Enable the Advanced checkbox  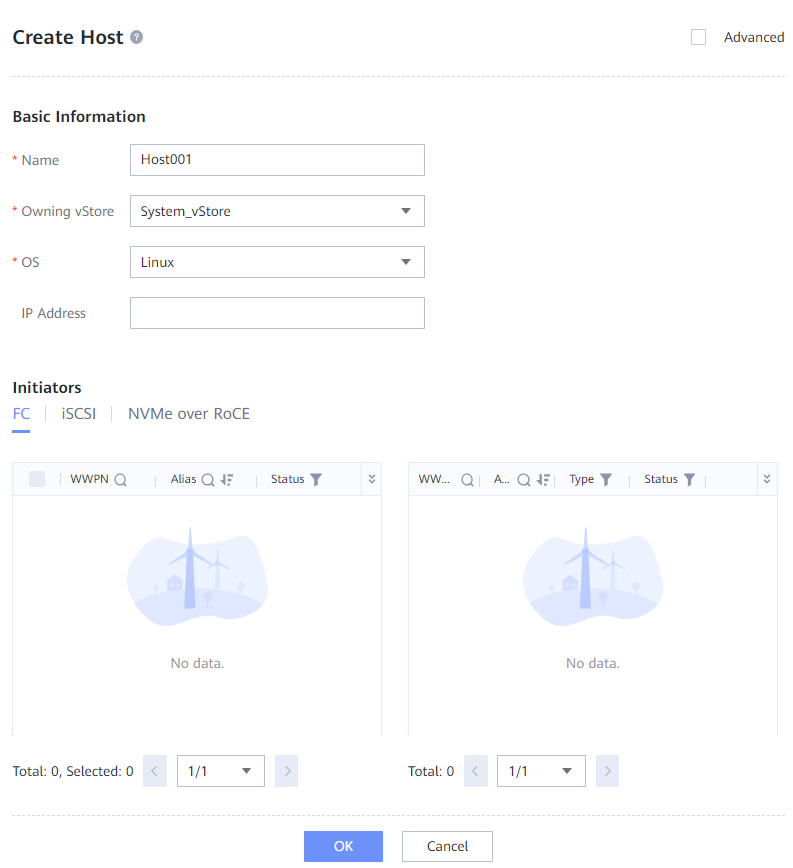(x=699, y=37)
